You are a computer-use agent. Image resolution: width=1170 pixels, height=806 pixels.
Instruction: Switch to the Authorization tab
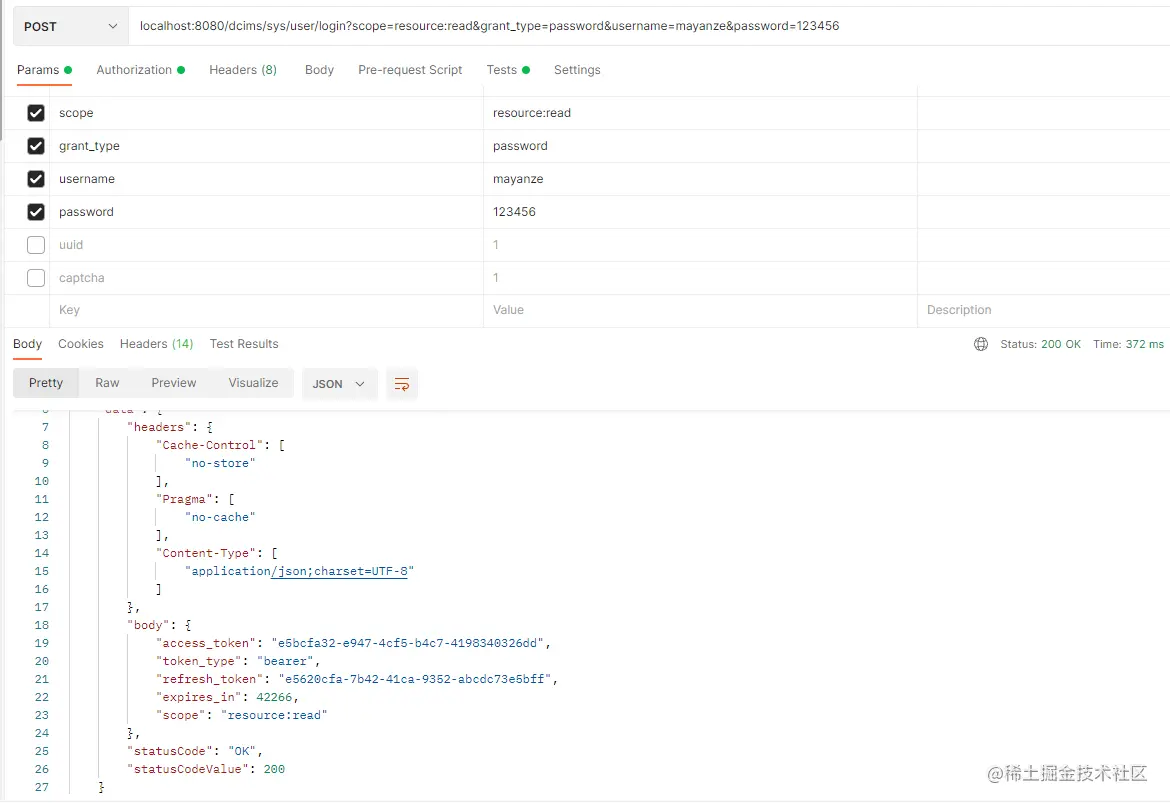[134, 70]
